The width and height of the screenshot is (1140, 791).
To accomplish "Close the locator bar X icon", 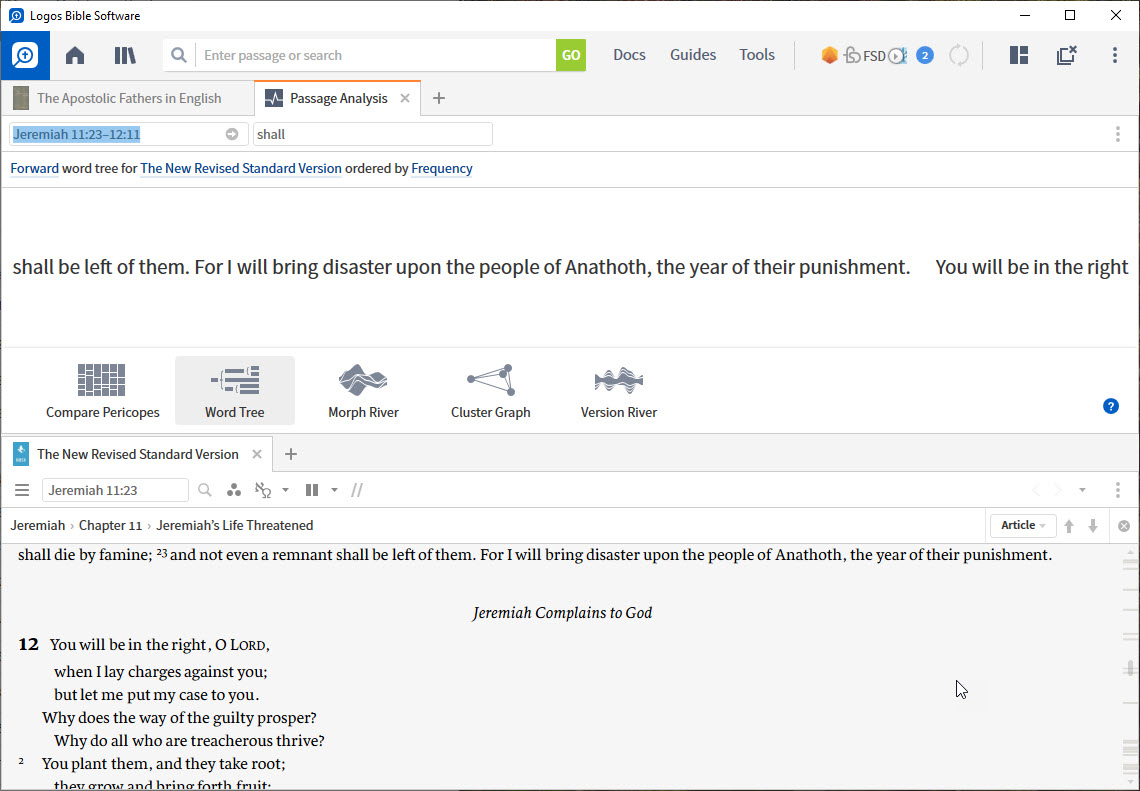I will coord(1124,526).
